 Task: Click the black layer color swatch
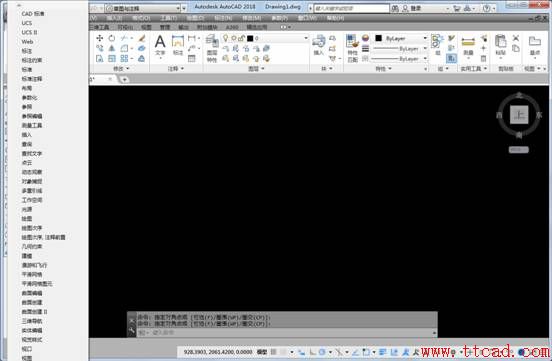(250, 38)
